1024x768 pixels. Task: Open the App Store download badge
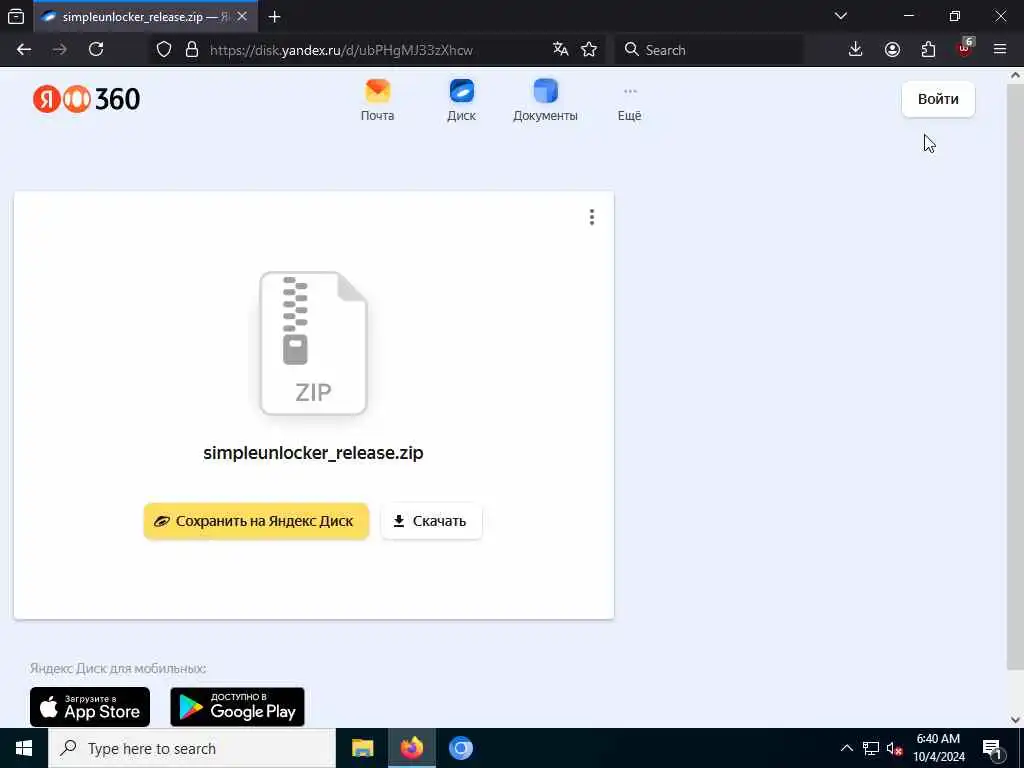click(90, 707)
